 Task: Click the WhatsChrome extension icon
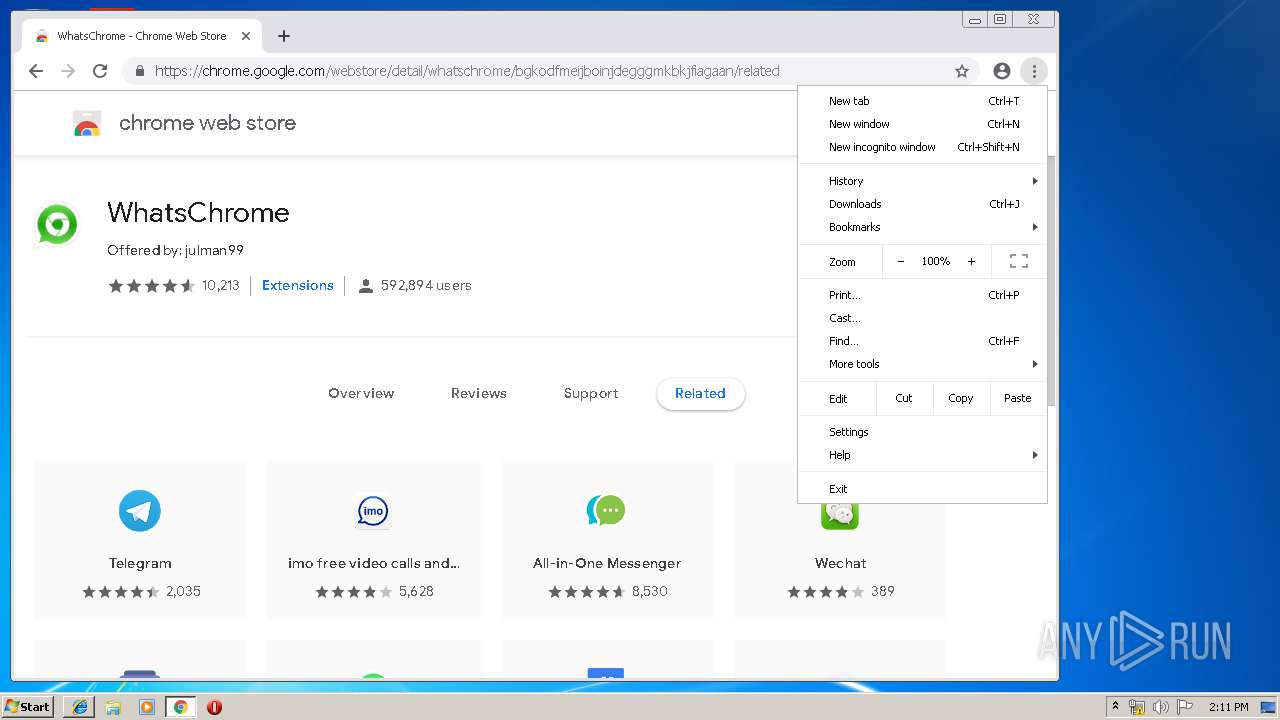click(57, 224)
